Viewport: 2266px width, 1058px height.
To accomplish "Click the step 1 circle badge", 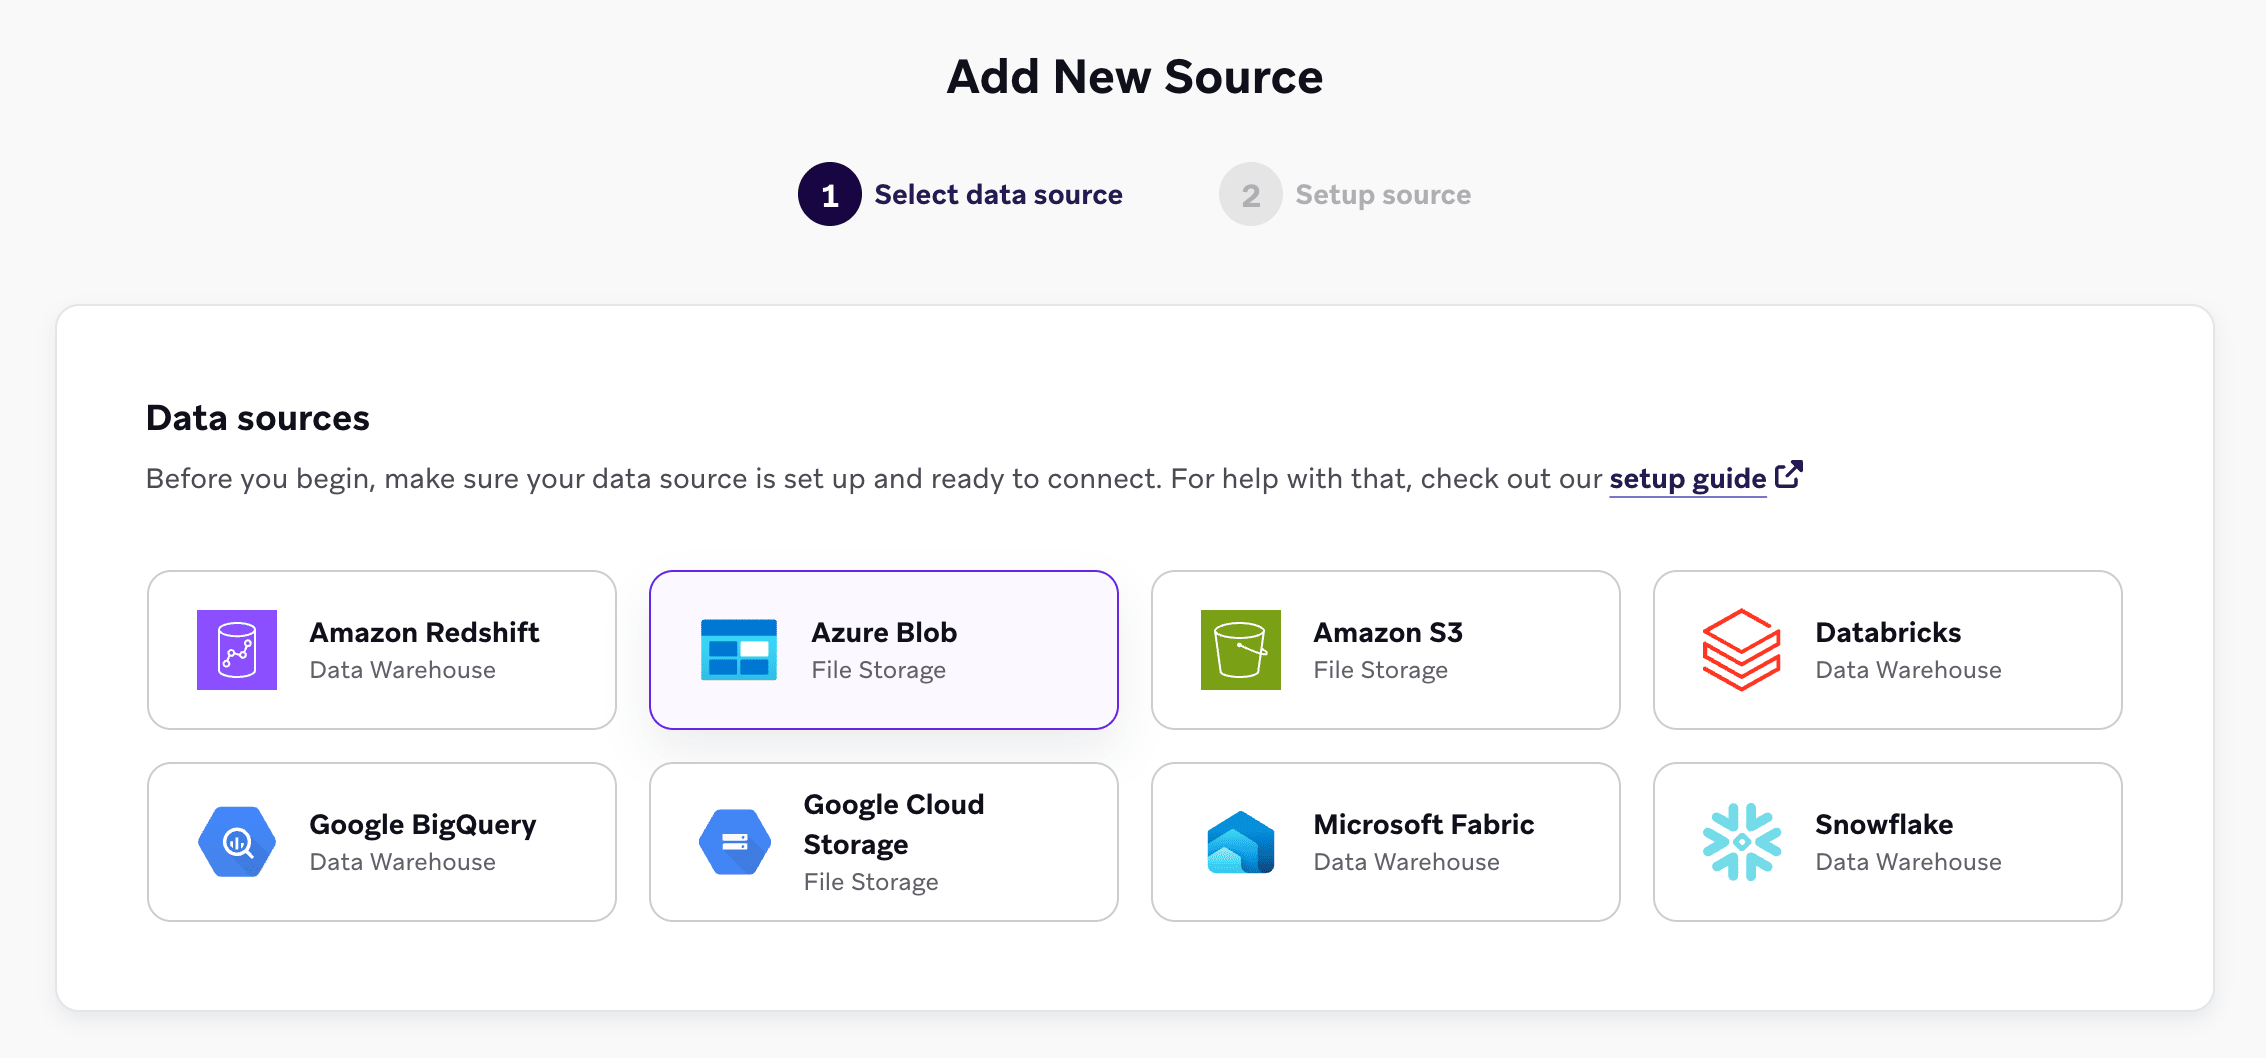I will pos(830,194).
